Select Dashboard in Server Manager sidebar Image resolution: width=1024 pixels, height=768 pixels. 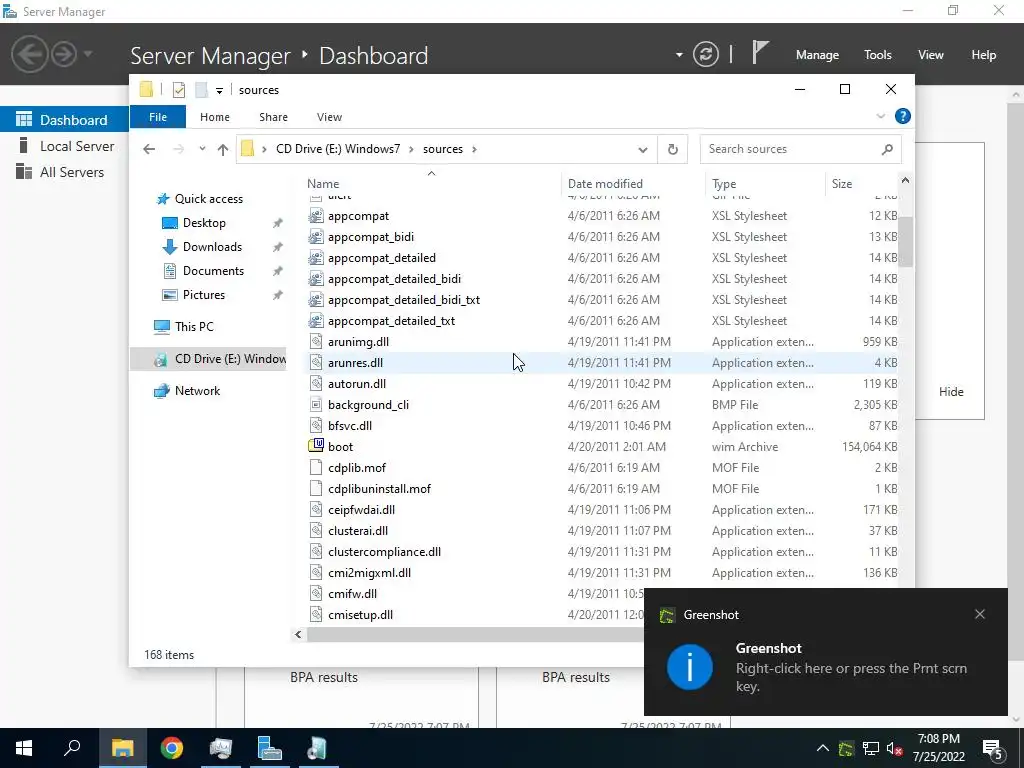(64, 120)
